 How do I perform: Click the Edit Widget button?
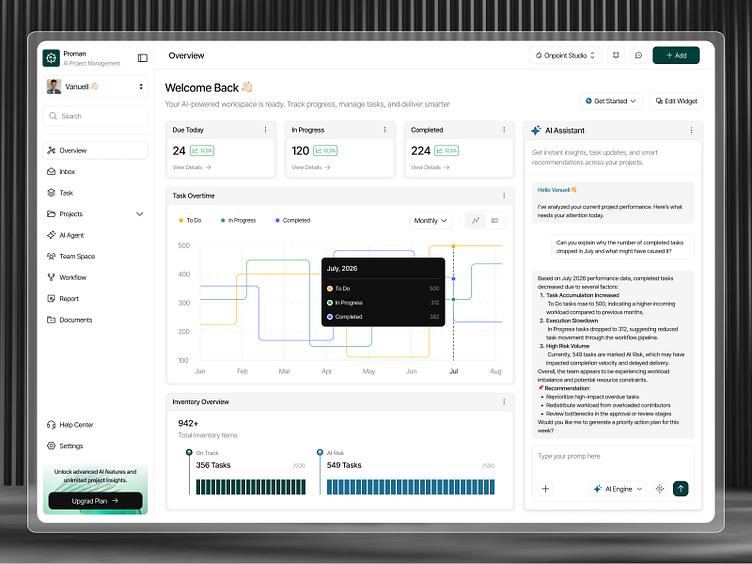point(676,101)
